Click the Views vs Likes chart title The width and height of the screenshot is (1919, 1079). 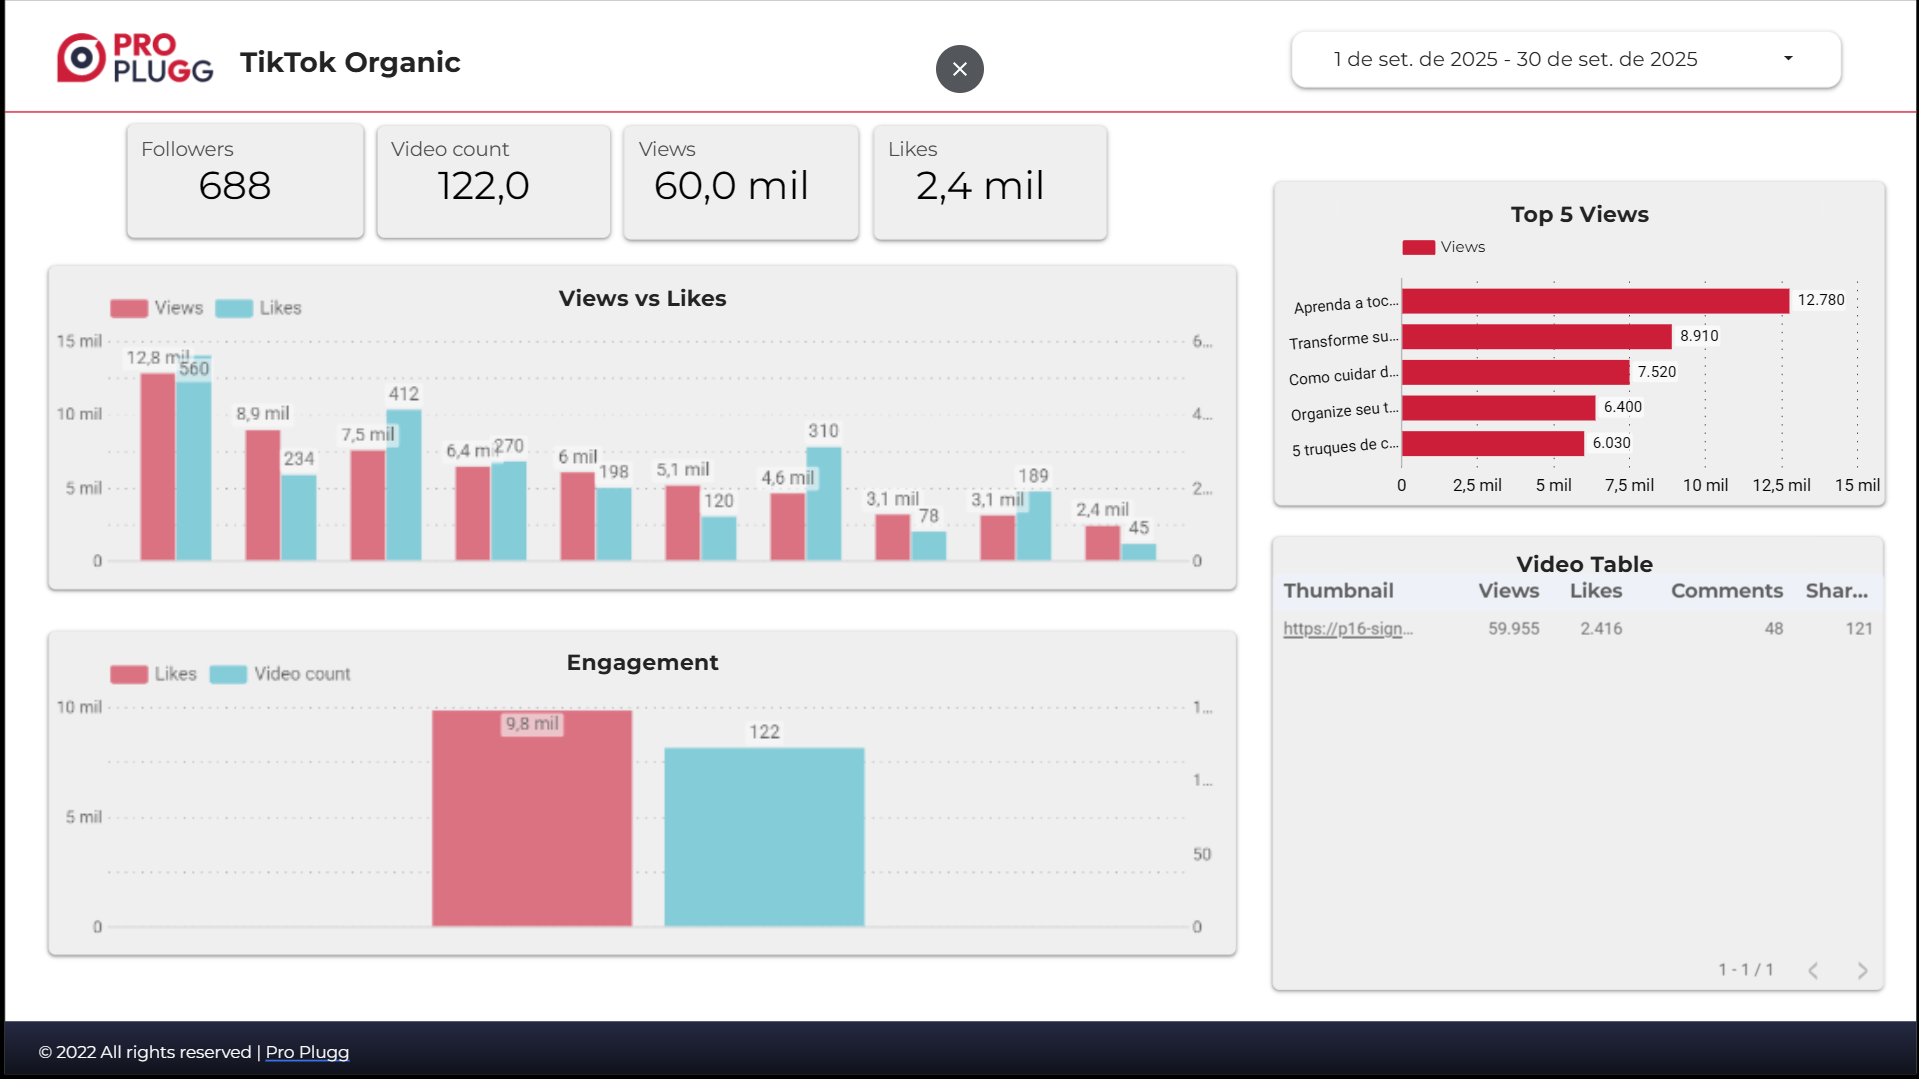pyautogui.click(x=643, y=298)
